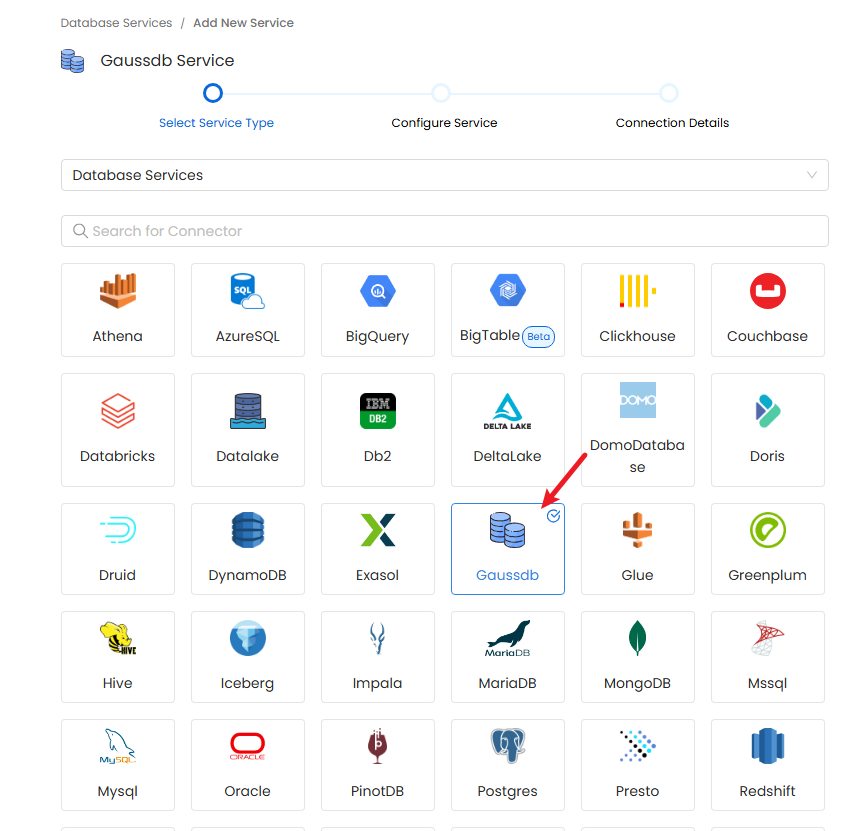Select the Impala antelope icon
The image size is (854, 831).
[377, 638]
